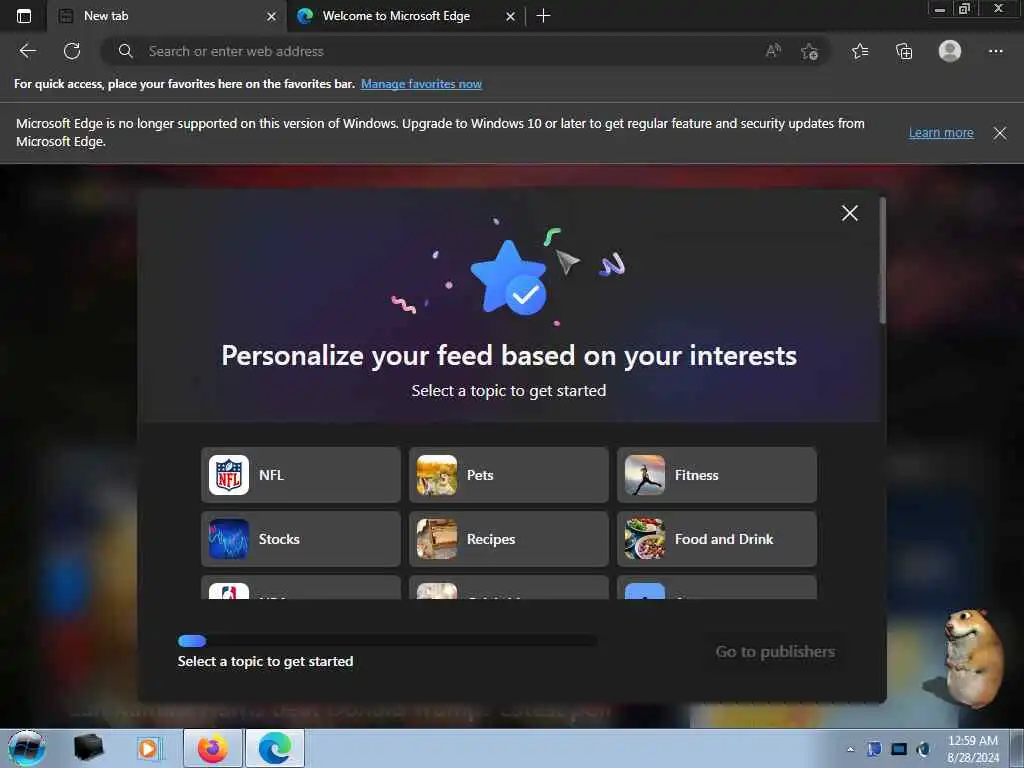Select the Stocks topic
The height and width of the screenshot is (768, 1024).
click(300, 539)
